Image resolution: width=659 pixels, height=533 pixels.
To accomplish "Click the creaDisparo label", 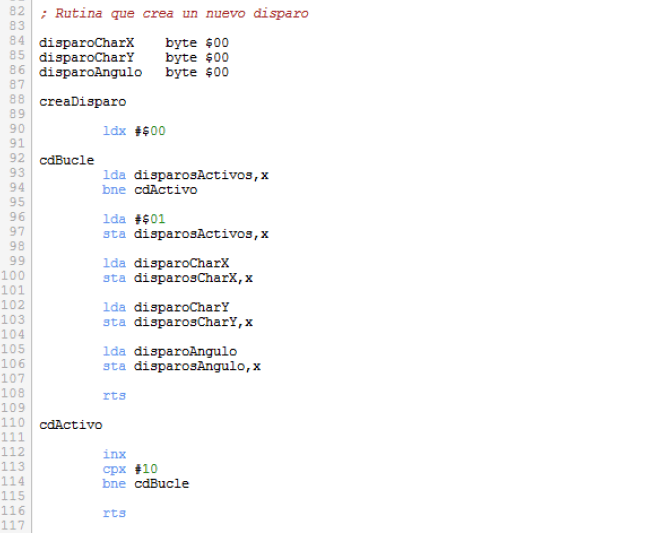I will [x=82, y=101].
